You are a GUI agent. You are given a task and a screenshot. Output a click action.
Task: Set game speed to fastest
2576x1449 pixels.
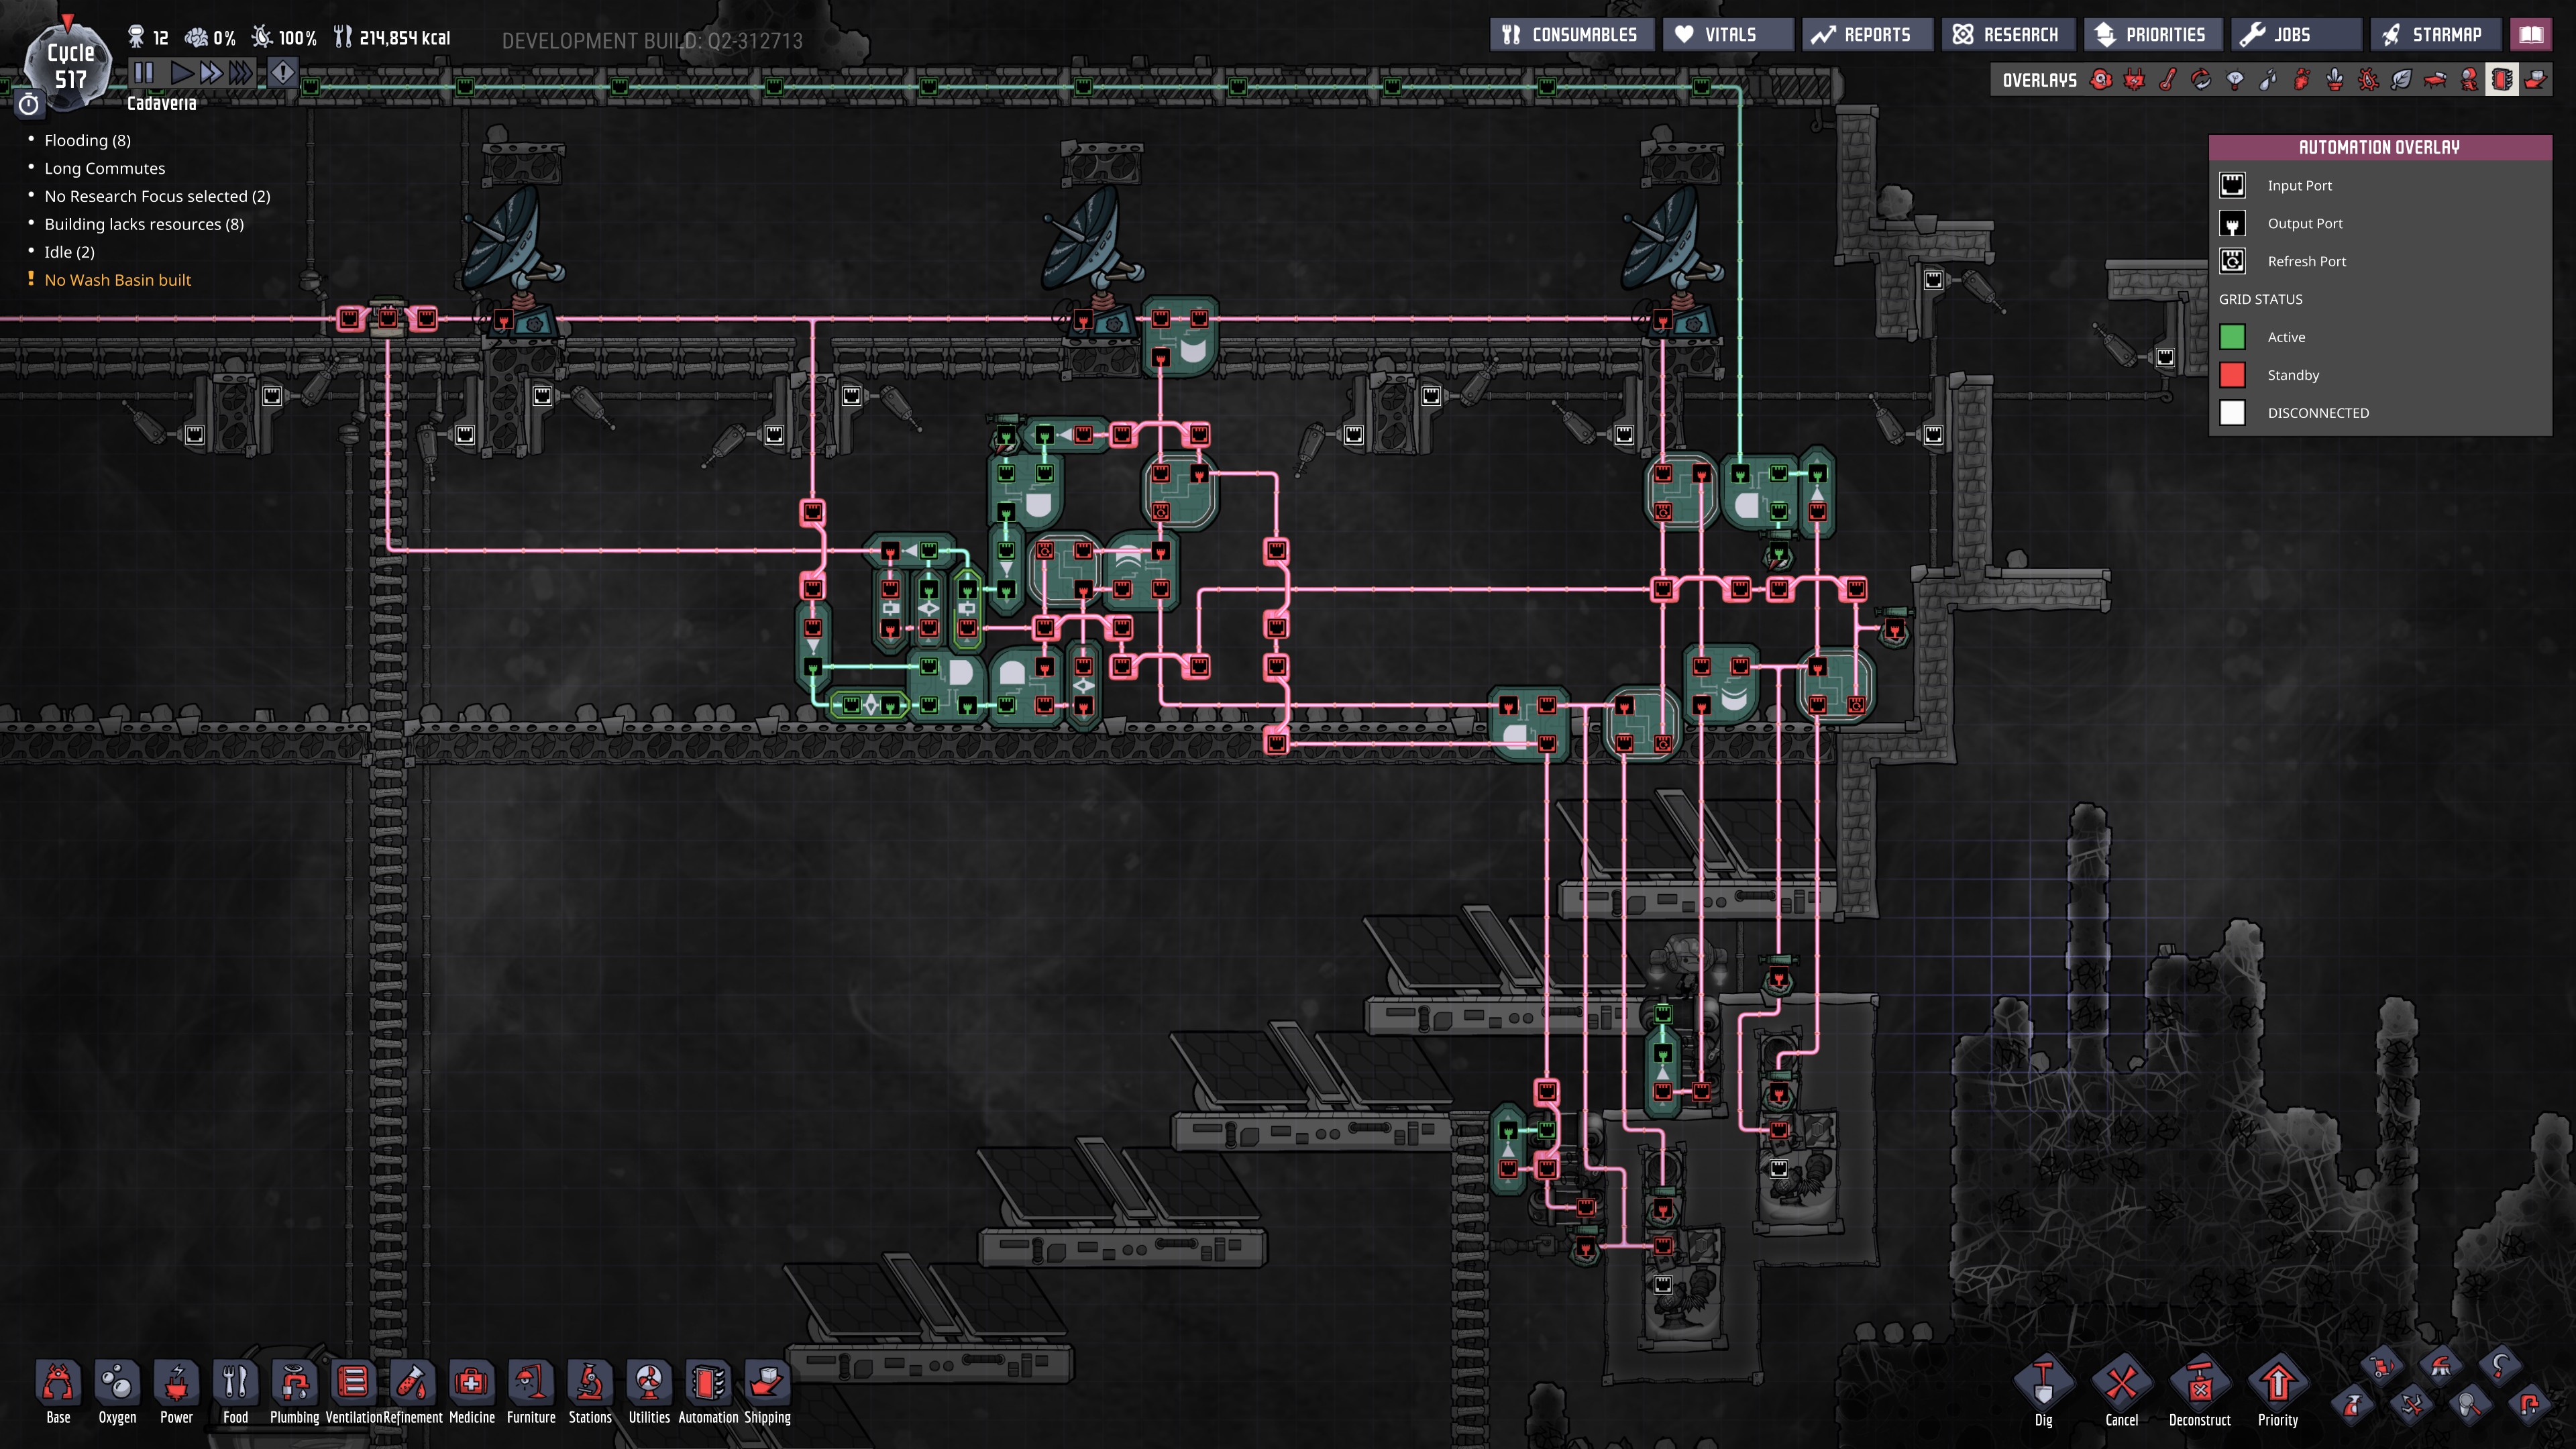241,72
